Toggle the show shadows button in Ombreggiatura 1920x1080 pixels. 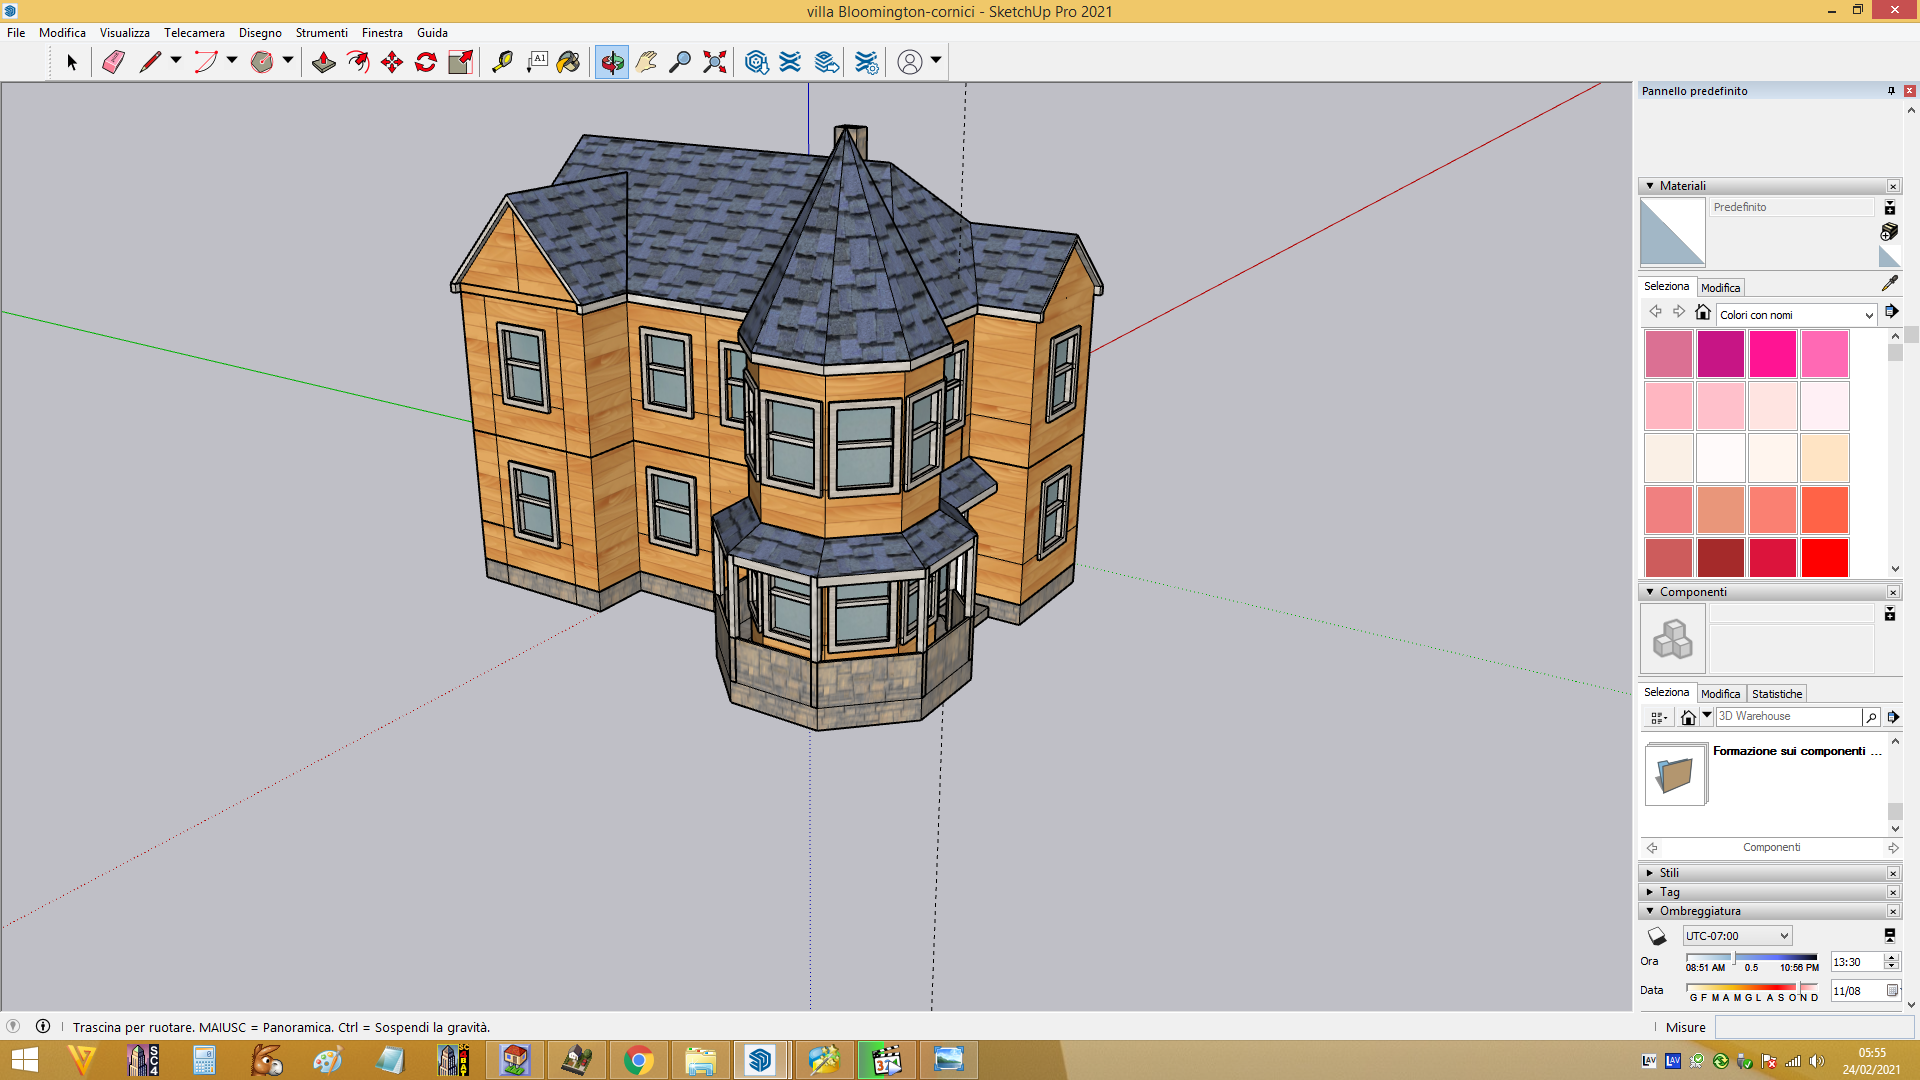1657,936
